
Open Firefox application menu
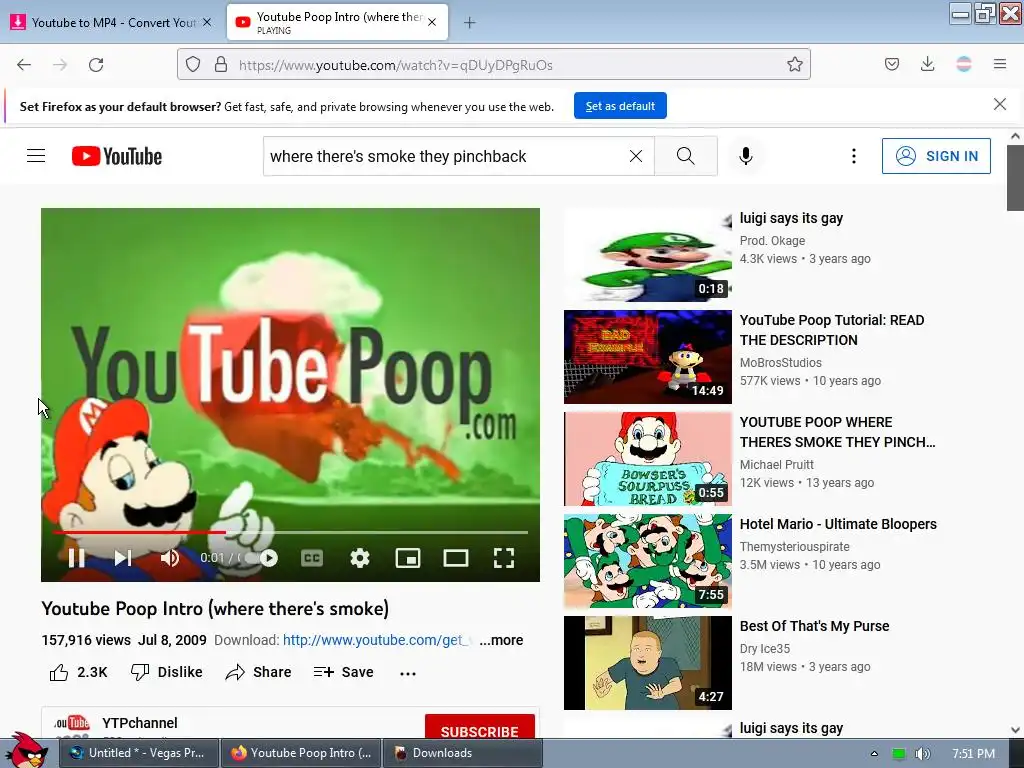pyautogui.click(x=1000, y=64)
